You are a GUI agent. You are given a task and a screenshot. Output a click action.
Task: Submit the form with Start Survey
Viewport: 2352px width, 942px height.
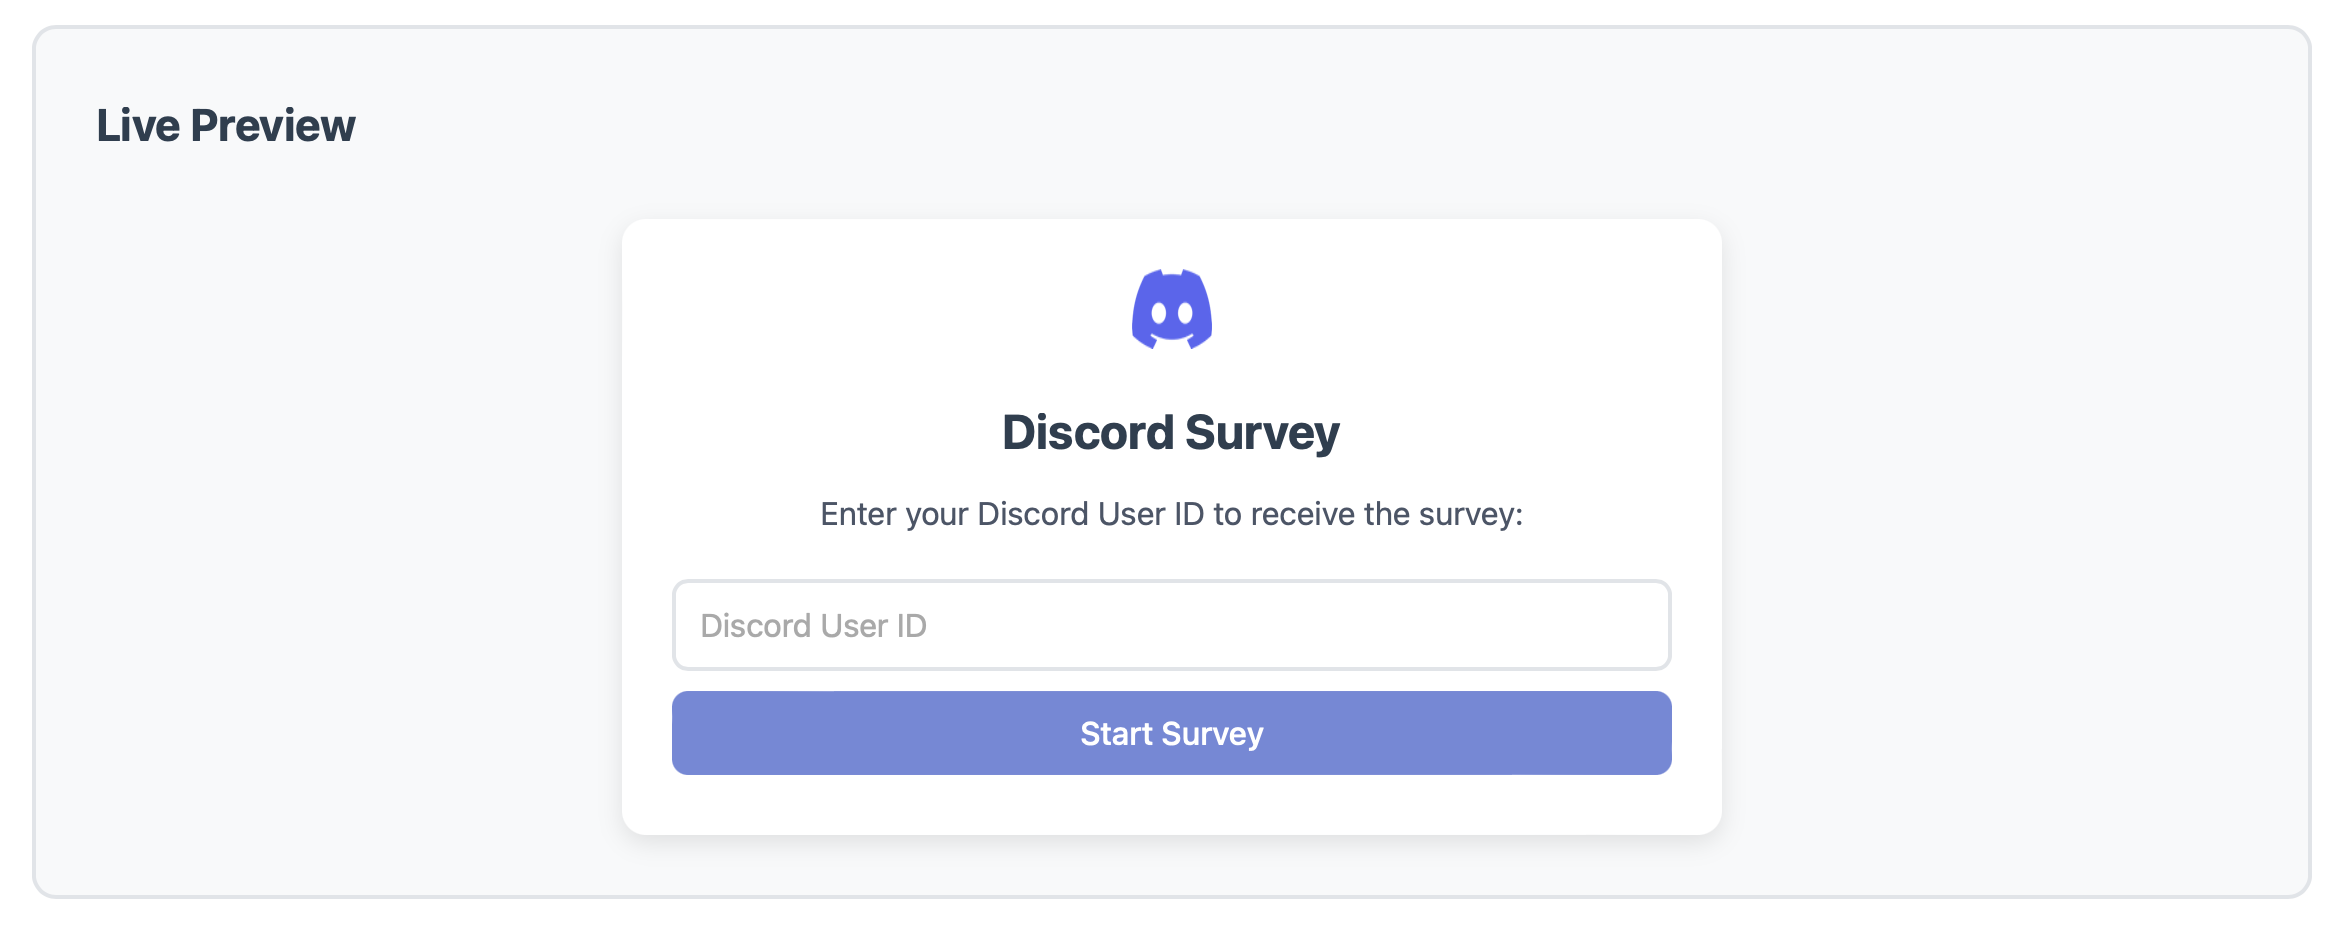tap(1171, 733)
